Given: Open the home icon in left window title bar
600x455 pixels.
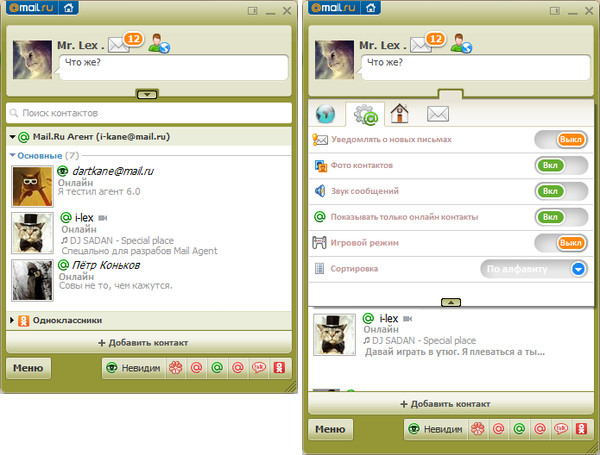Looking at the screenshot, I should 68,8.
